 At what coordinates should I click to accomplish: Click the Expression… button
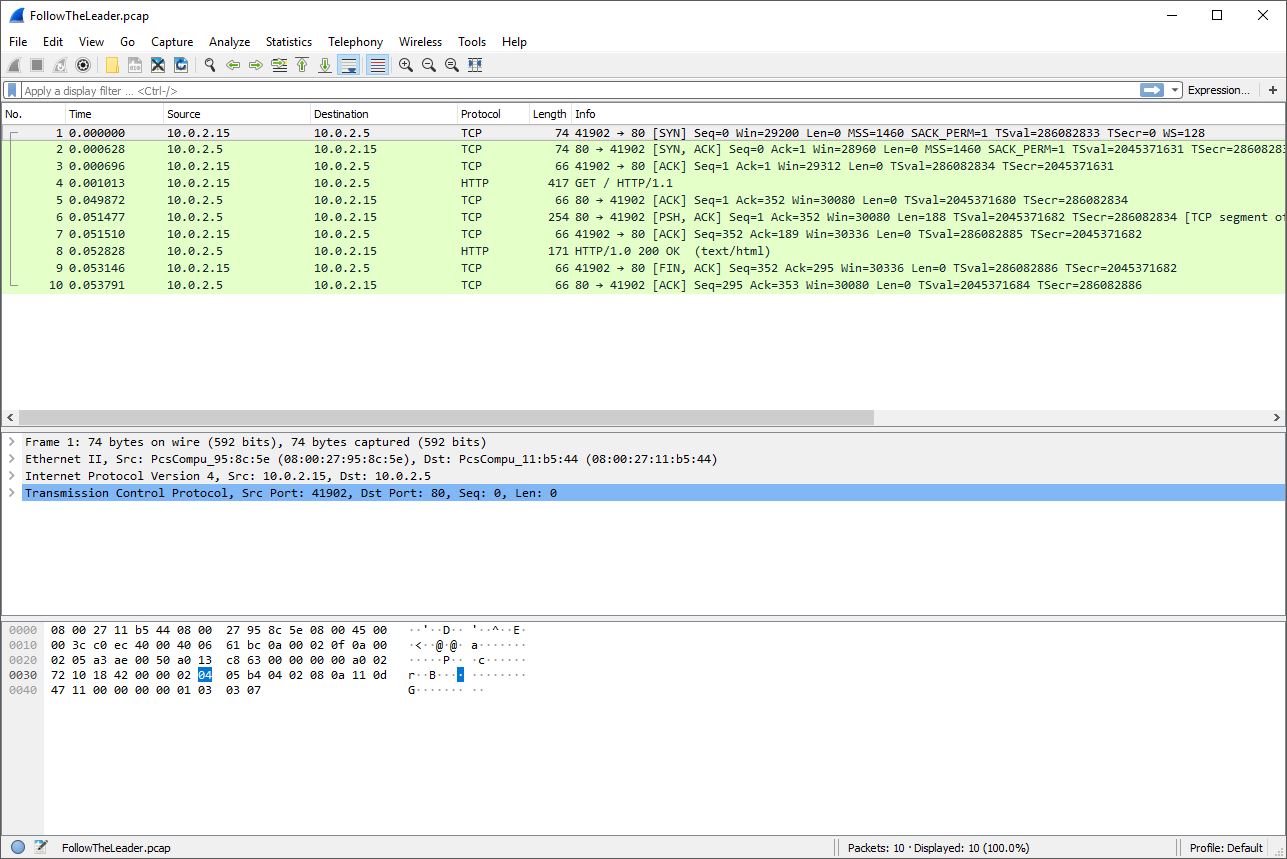[x=1218, y=90]
